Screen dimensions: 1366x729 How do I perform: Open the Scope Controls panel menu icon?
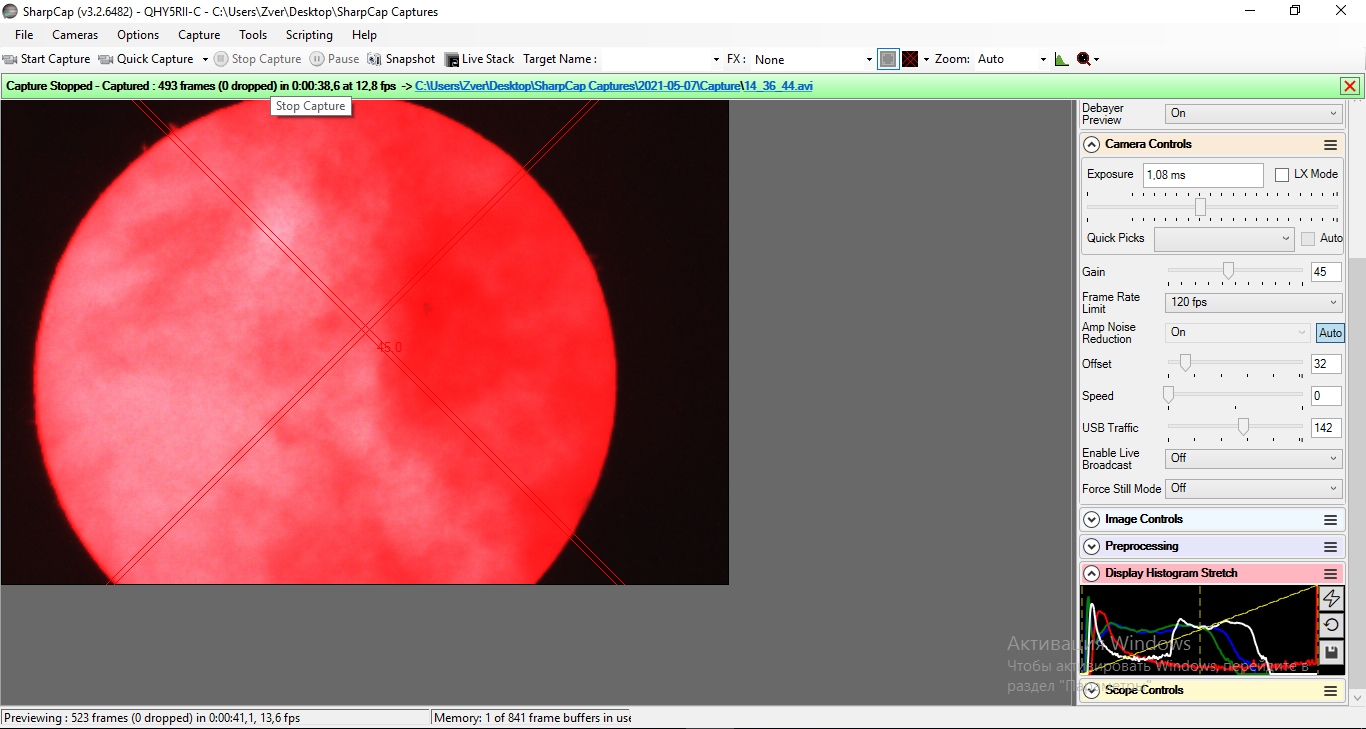(1330, 691)
